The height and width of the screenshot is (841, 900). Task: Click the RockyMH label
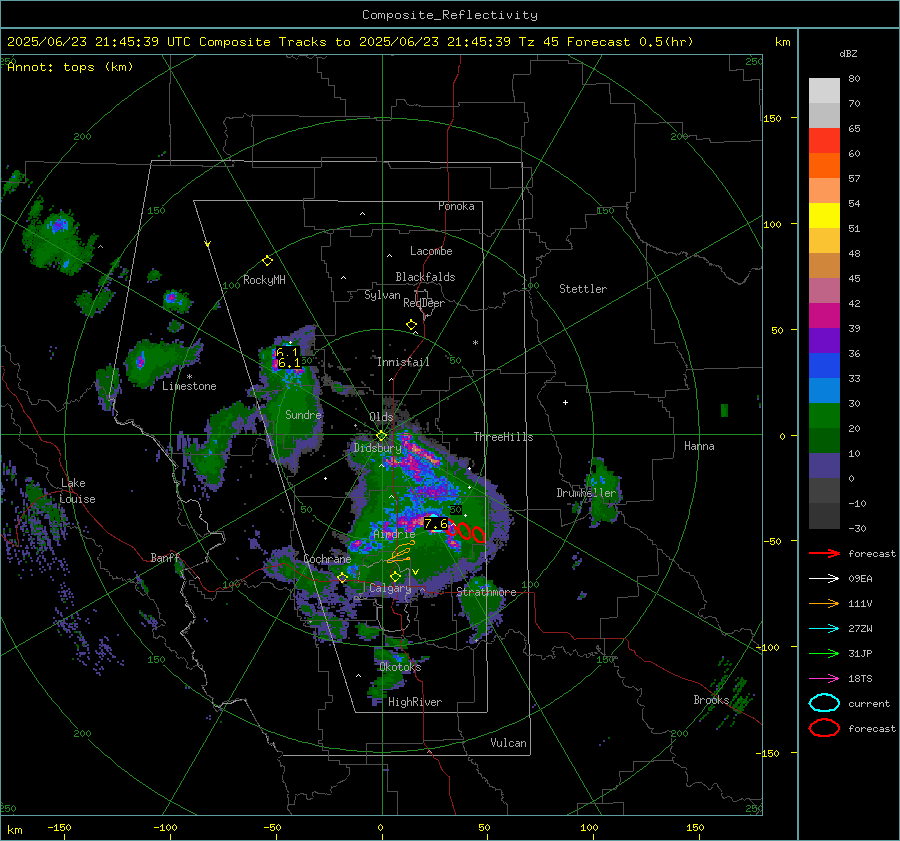[x=264, y=280]
